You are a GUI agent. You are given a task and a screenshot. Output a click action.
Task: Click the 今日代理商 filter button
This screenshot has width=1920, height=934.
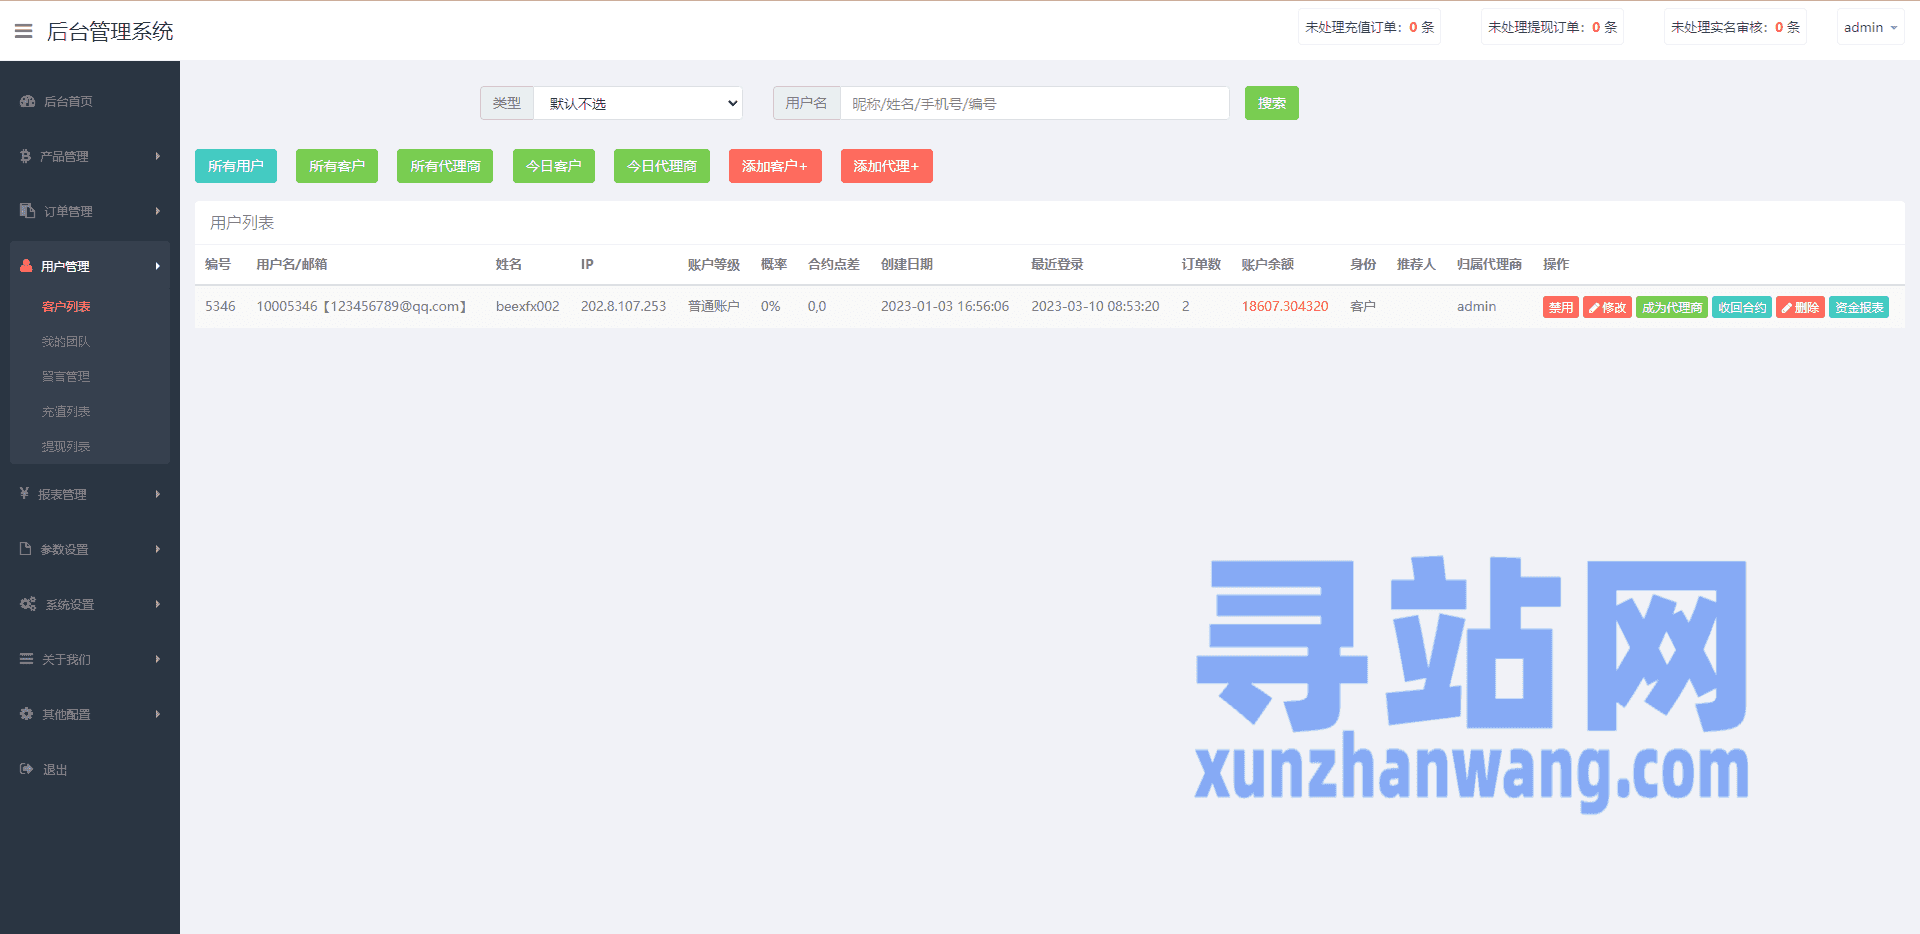coord(662,166)
